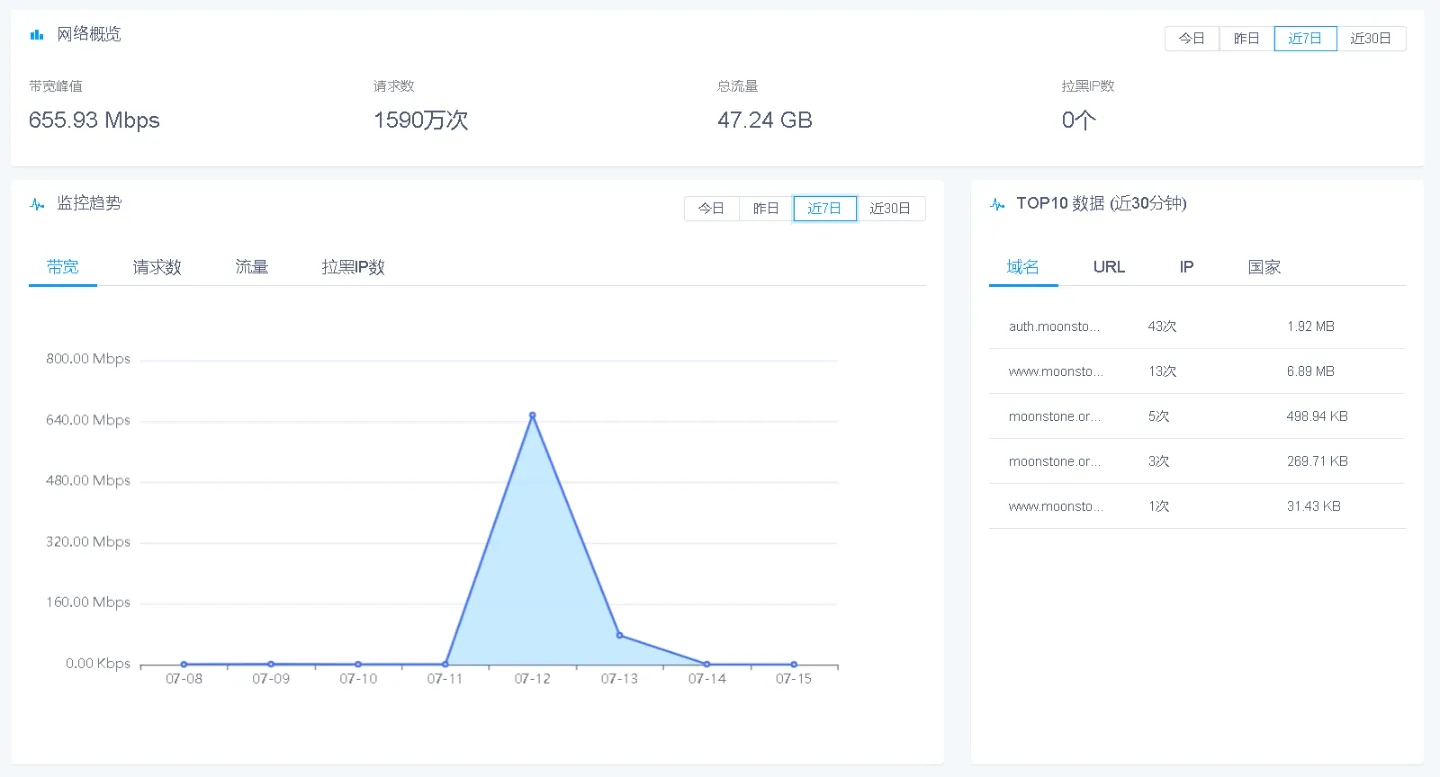Switch 监控趋势 range to 近30日
This screenshot has width=1440, height=777.
coord(890,209)
